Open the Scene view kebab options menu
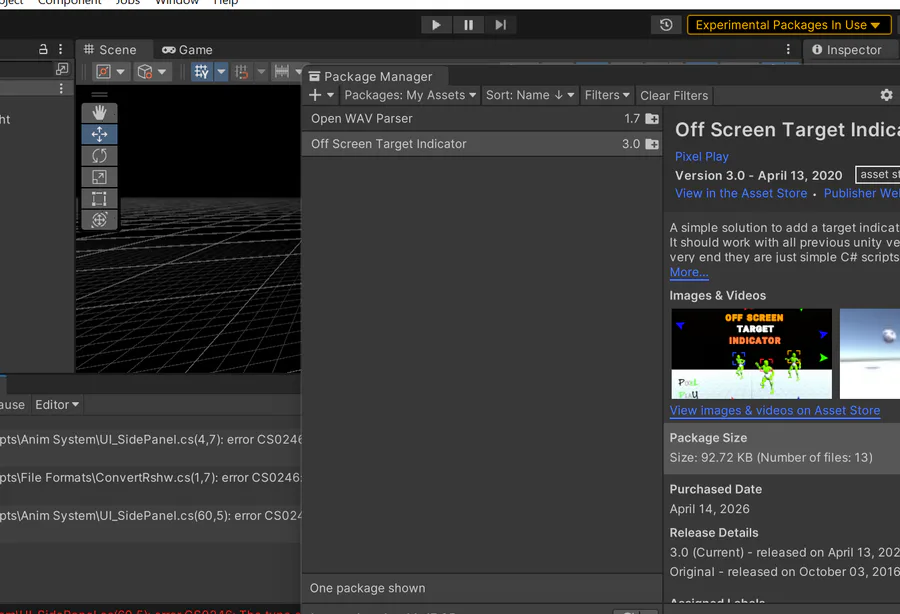Viewport: 900px width, 614px height. click(x=788, y=49)
